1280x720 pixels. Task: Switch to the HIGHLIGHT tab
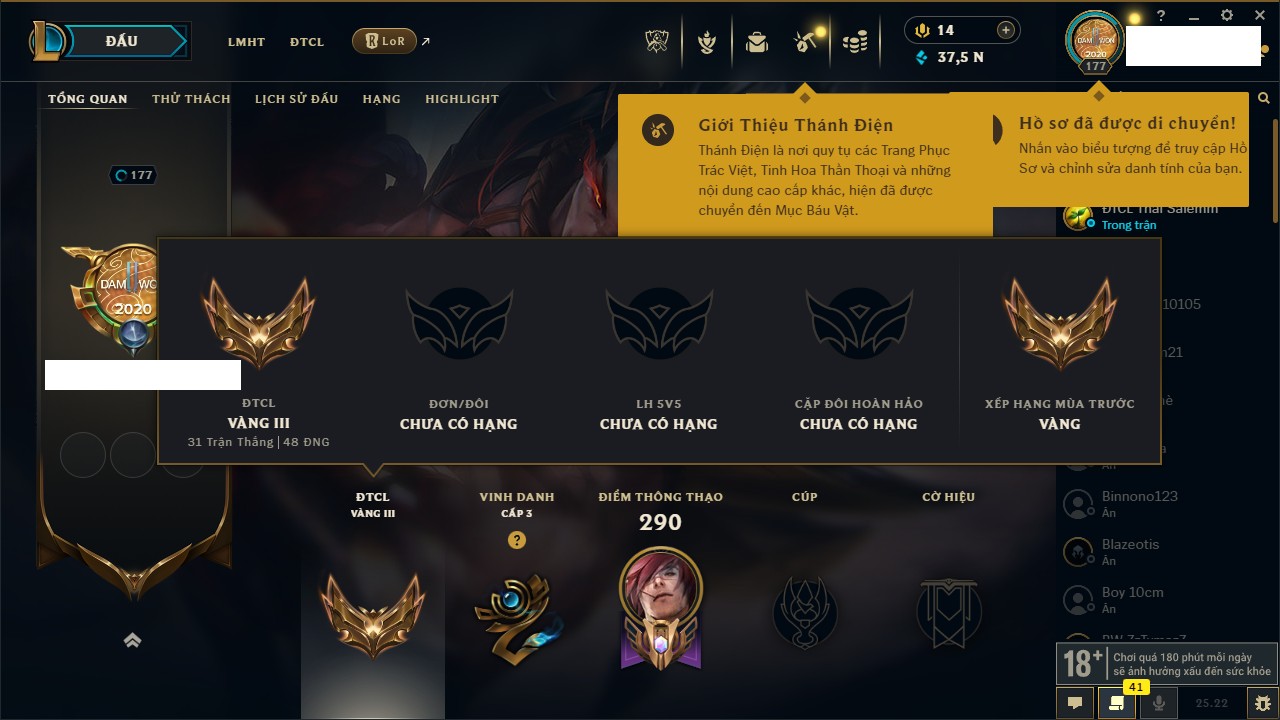461,99
